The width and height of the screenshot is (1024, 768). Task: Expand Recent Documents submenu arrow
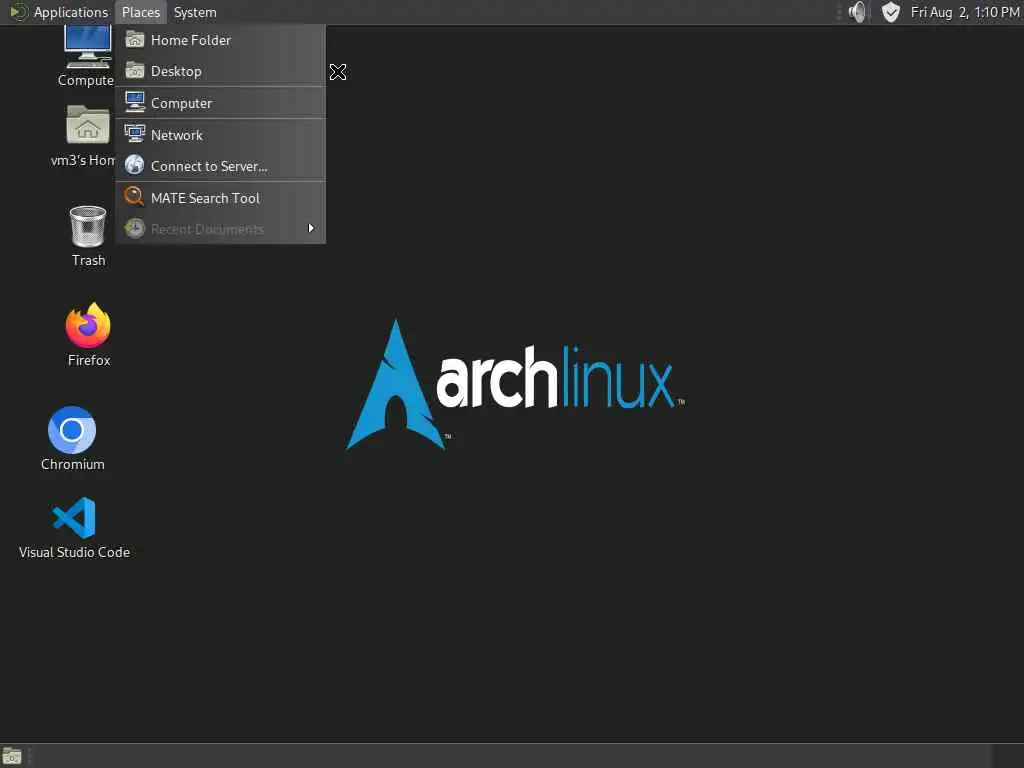(311, 229)
